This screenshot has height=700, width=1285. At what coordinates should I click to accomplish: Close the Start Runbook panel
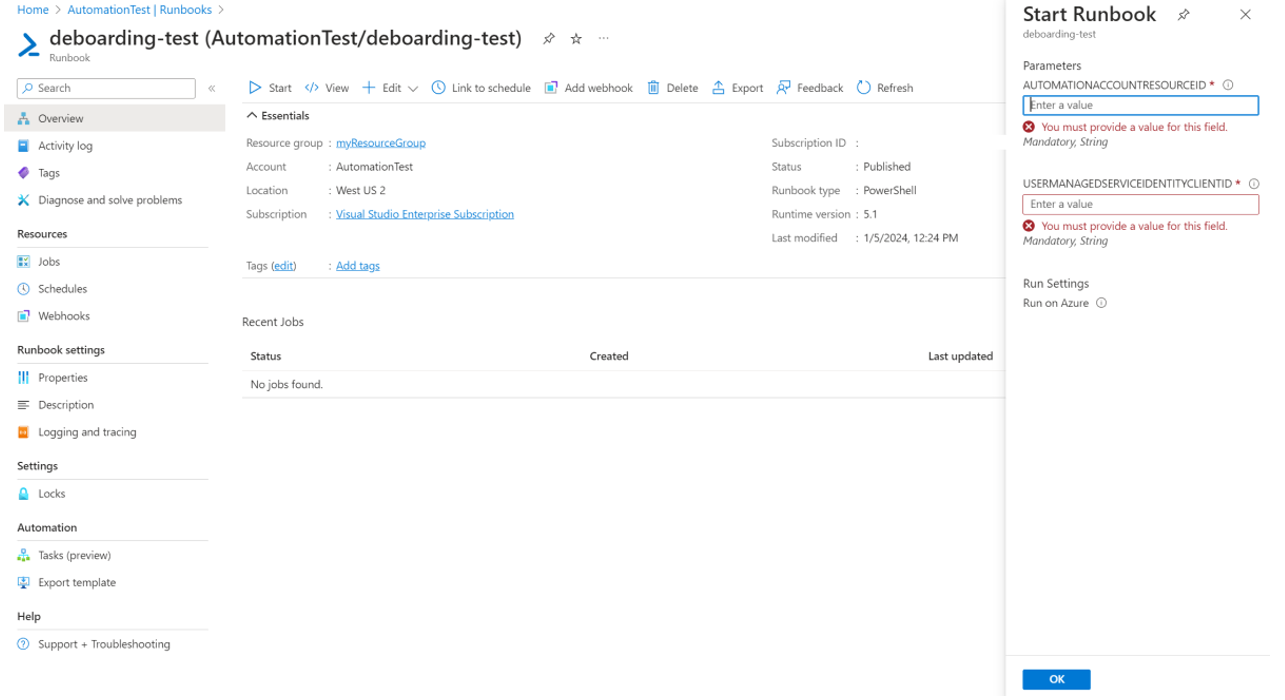[1245, 15]
